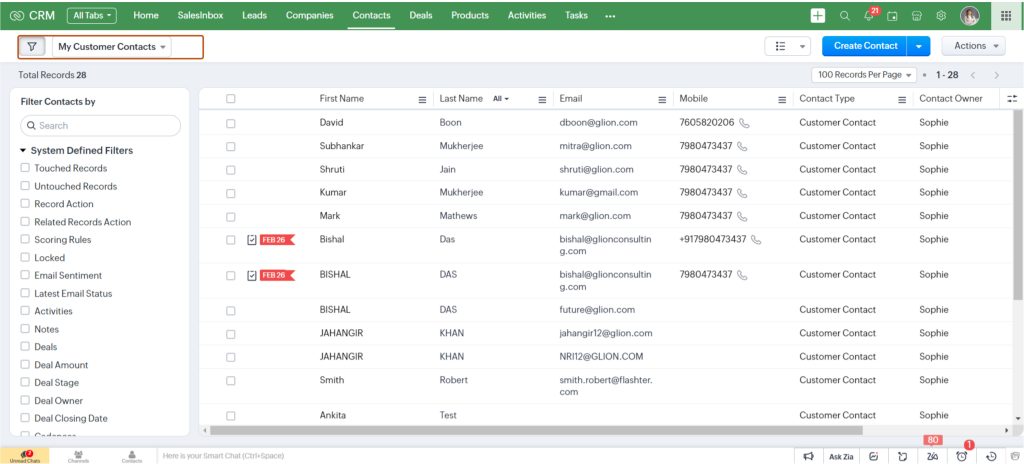Open the announcements megaphone icon
This screenshot has height=464, width=1024.
point(808,456)
